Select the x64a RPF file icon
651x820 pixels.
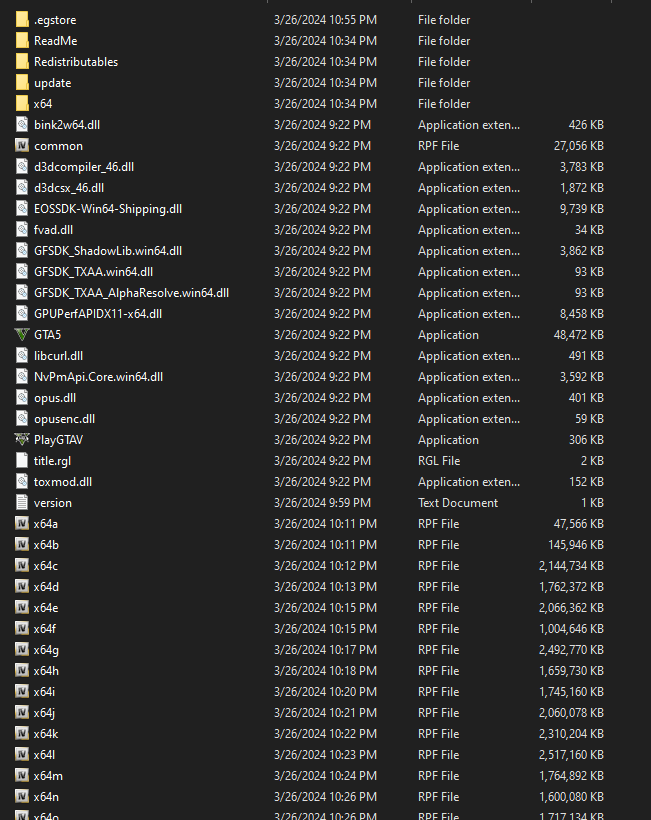coord(22,523)
